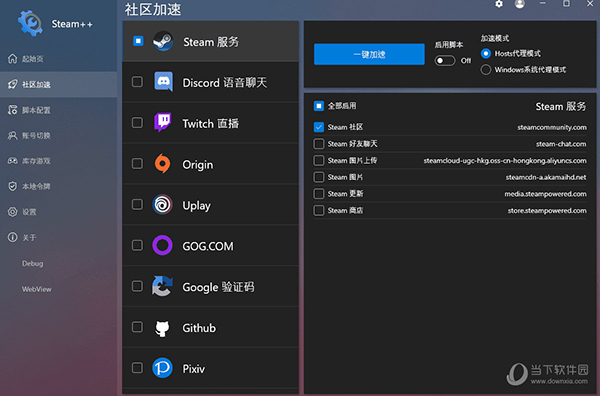Check the Github checkbox
The width and height of the screenshot is (600, 396).
pyautogui.click(x=137, y=327)
